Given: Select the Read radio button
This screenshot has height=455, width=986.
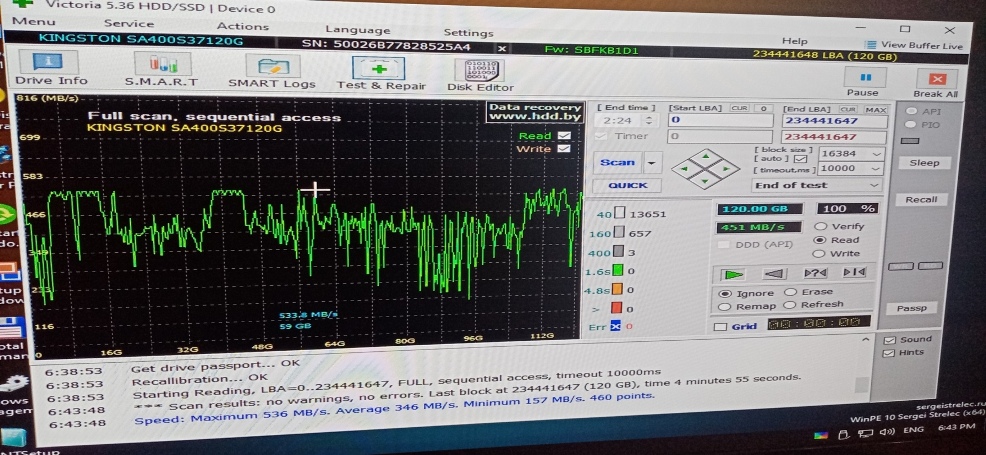Looking at the screenshot, I should 819,240.
